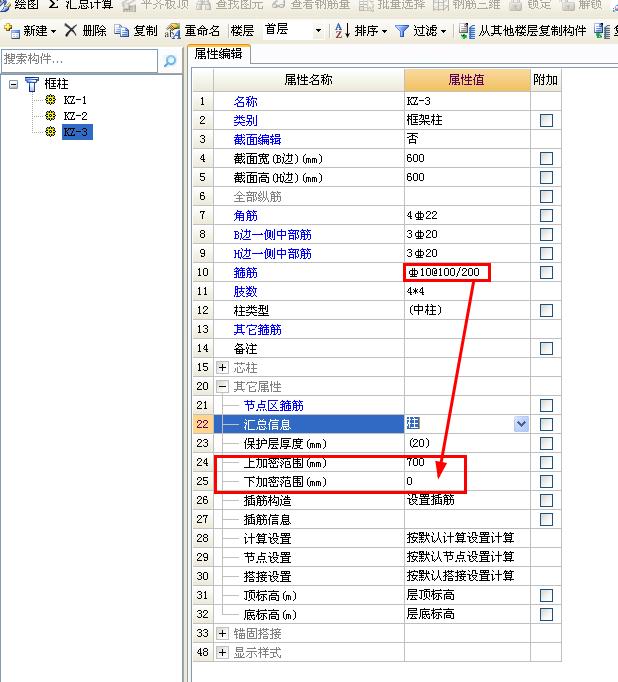This screenshot has height=682, width=618.
Task: Tick the 截面宽 (B边) row checkbox
Action: (546, 158)
